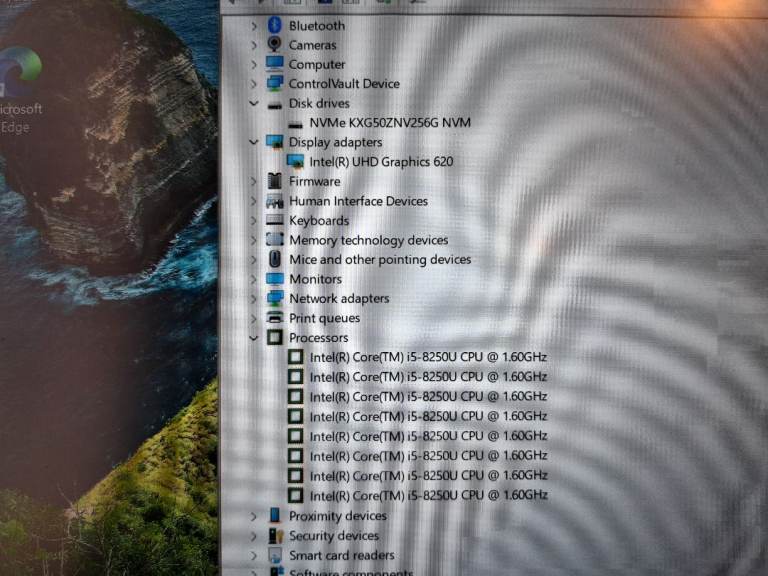Expand the Network adapters category
This screenshot has width=768, height=576.
pyautogui.click(x=254, y=298)
